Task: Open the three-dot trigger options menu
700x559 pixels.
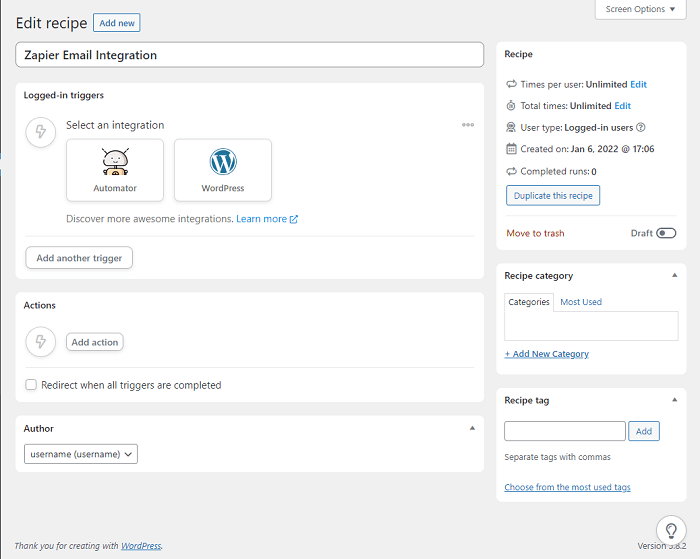Action: coord(468,125)
